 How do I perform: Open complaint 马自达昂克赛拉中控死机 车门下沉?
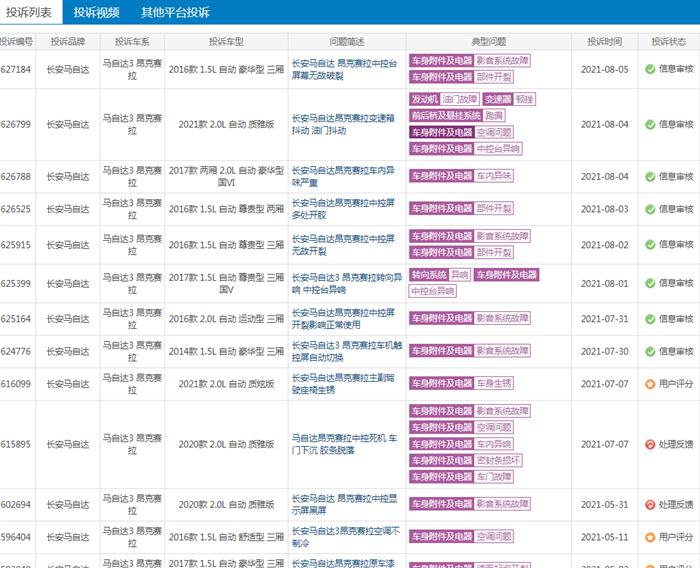[344, 445]
